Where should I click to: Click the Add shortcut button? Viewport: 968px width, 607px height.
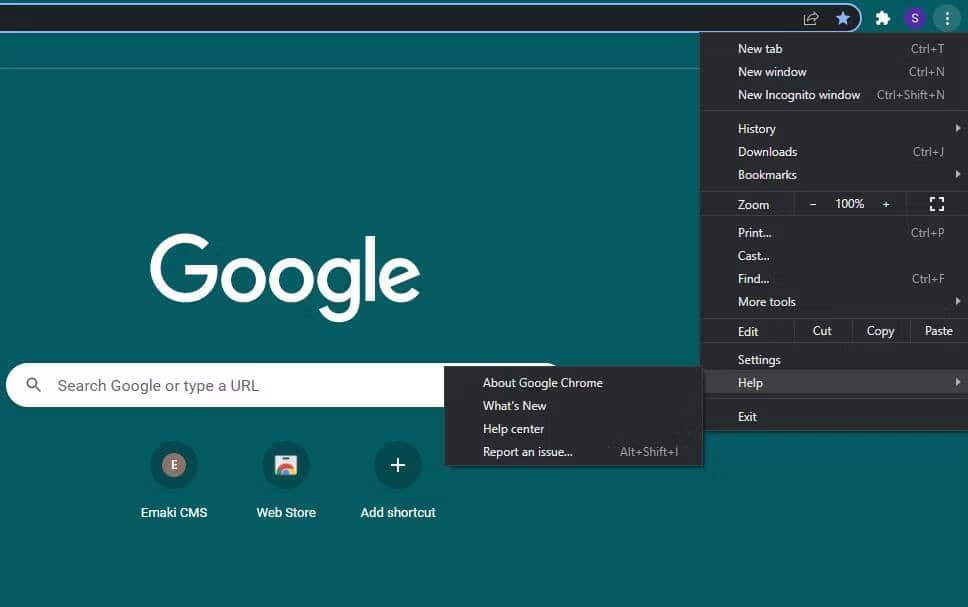[397, 465]
